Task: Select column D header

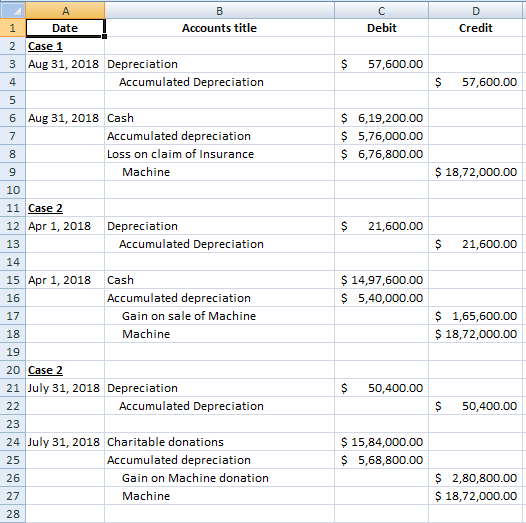Action: pos(475,10)
